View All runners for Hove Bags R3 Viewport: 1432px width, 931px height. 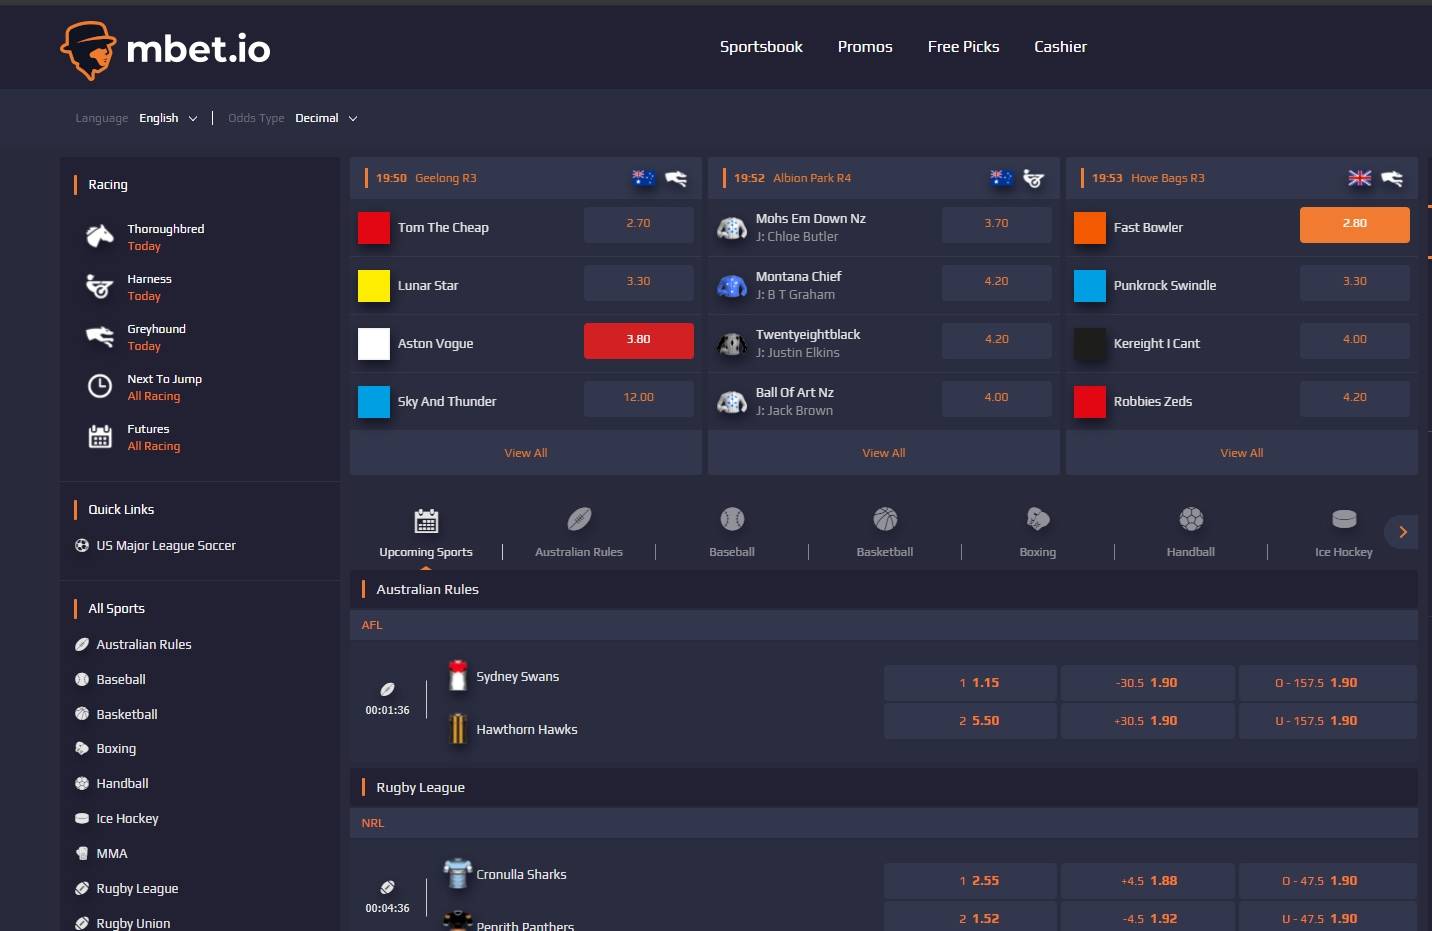click(1242, 453)
